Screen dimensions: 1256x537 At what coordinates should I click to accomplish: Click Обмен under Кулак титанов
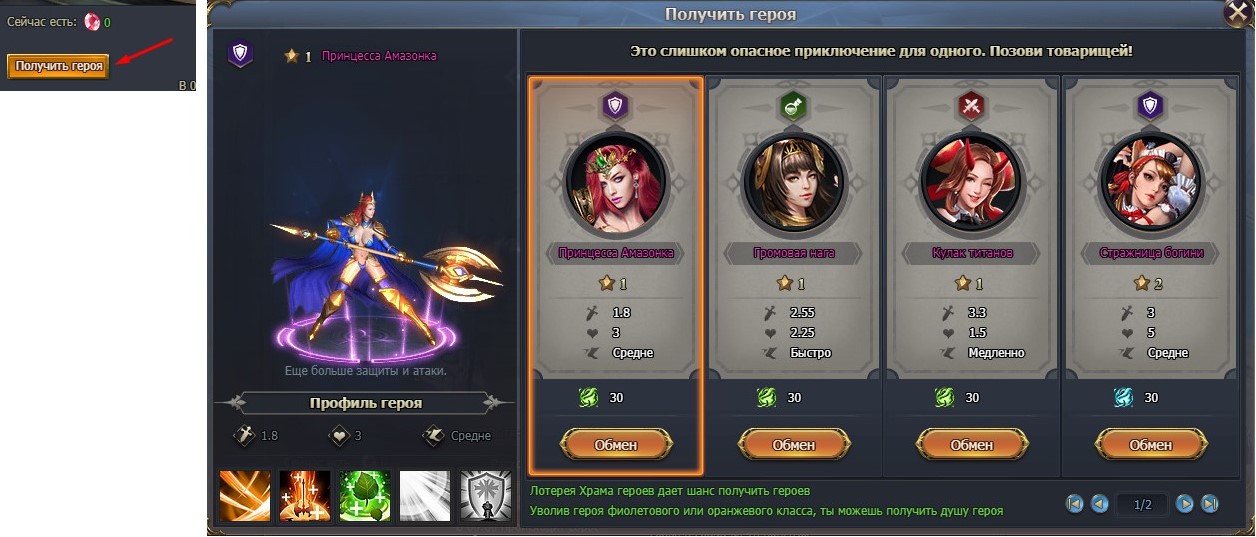(x=972, y=444)
